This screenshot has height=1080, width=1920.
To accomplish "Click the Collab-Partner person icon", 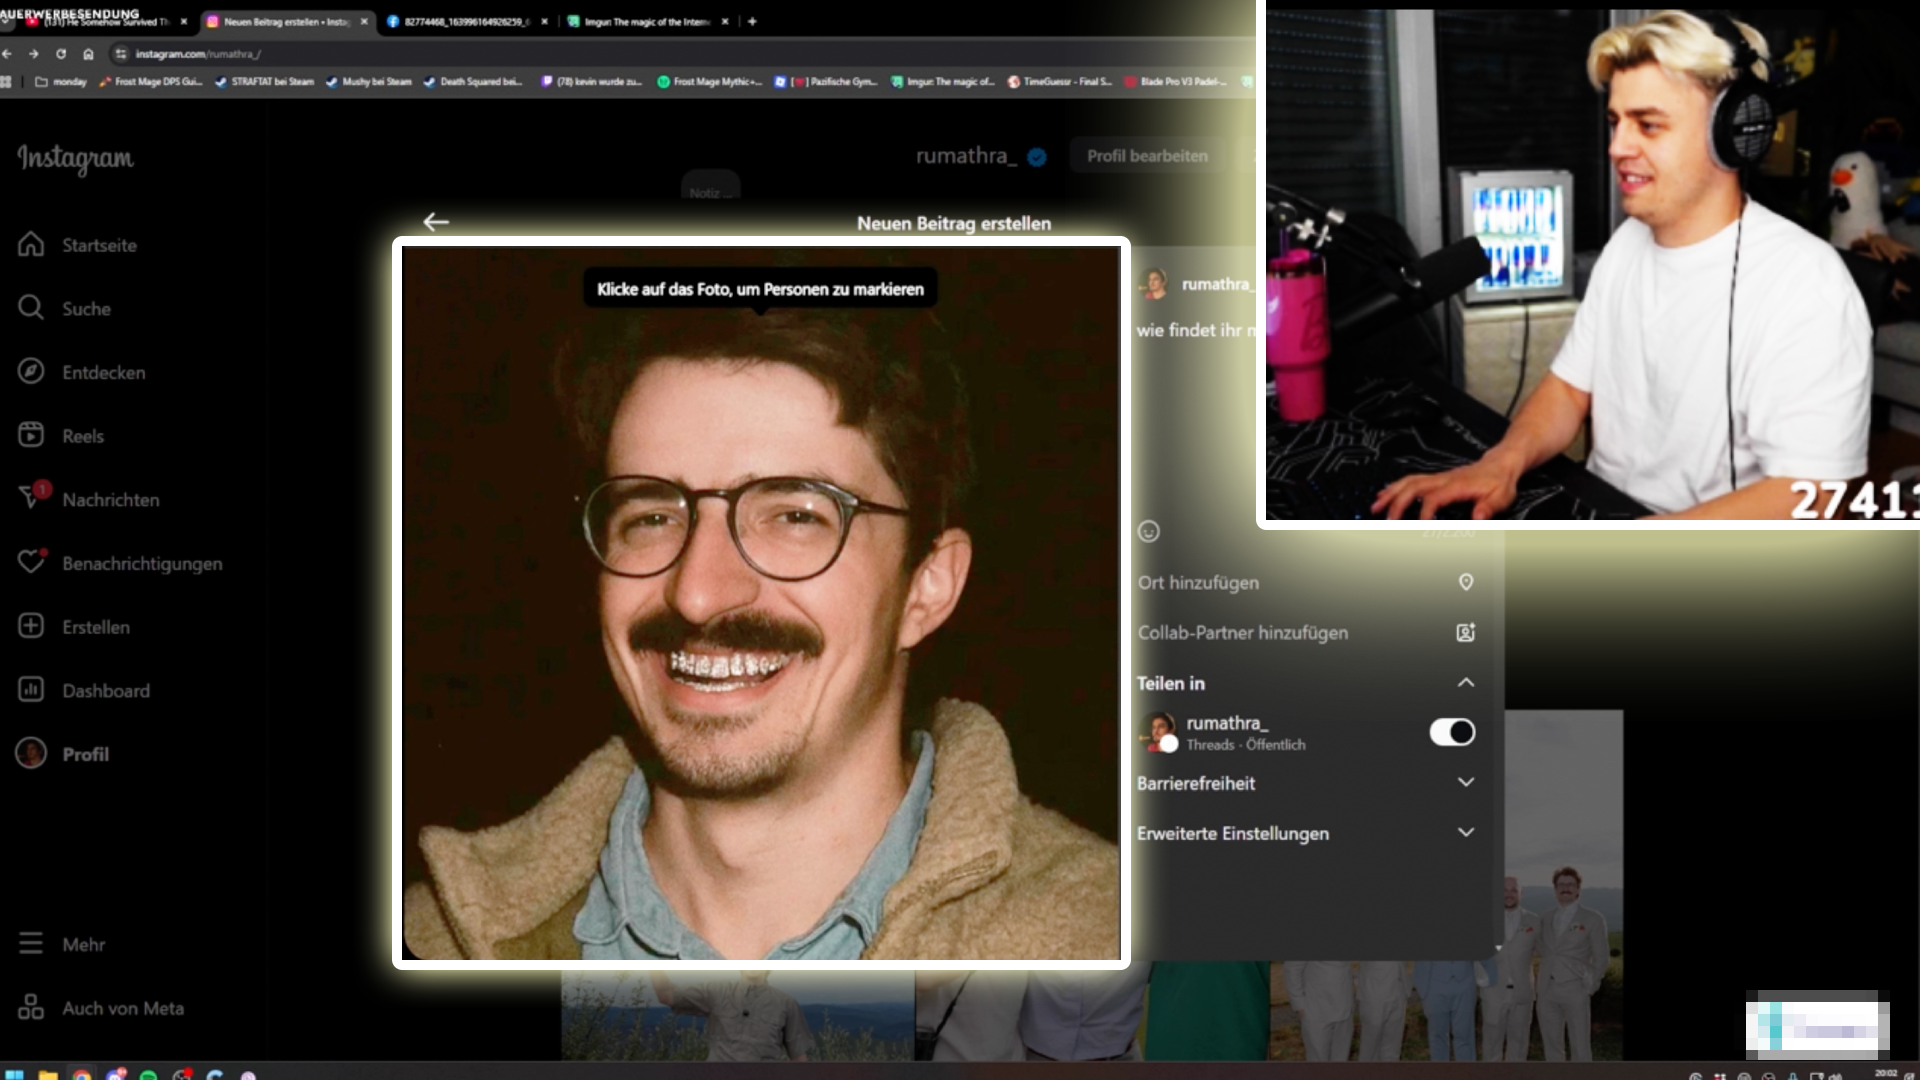I will [1466, 632].
